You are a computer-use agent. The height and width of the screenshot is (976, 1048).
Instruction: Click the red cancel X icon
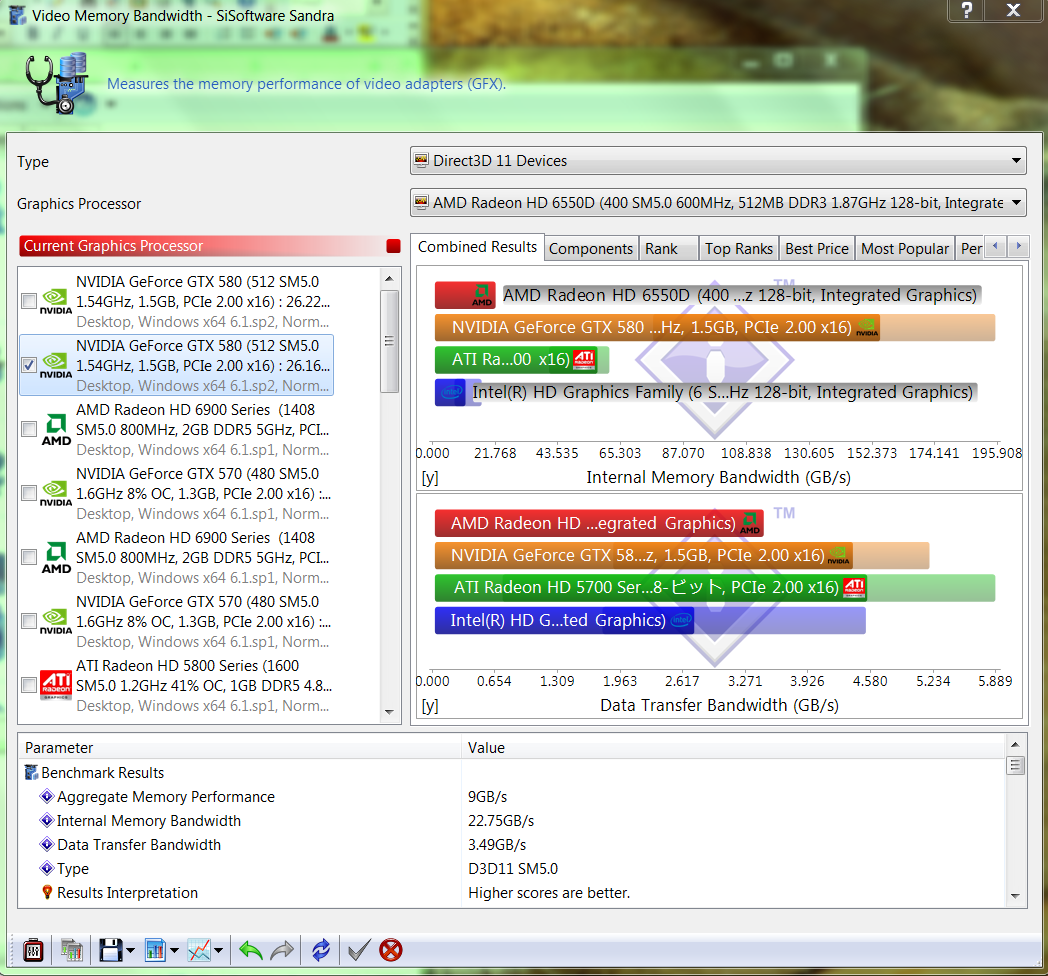390,950
